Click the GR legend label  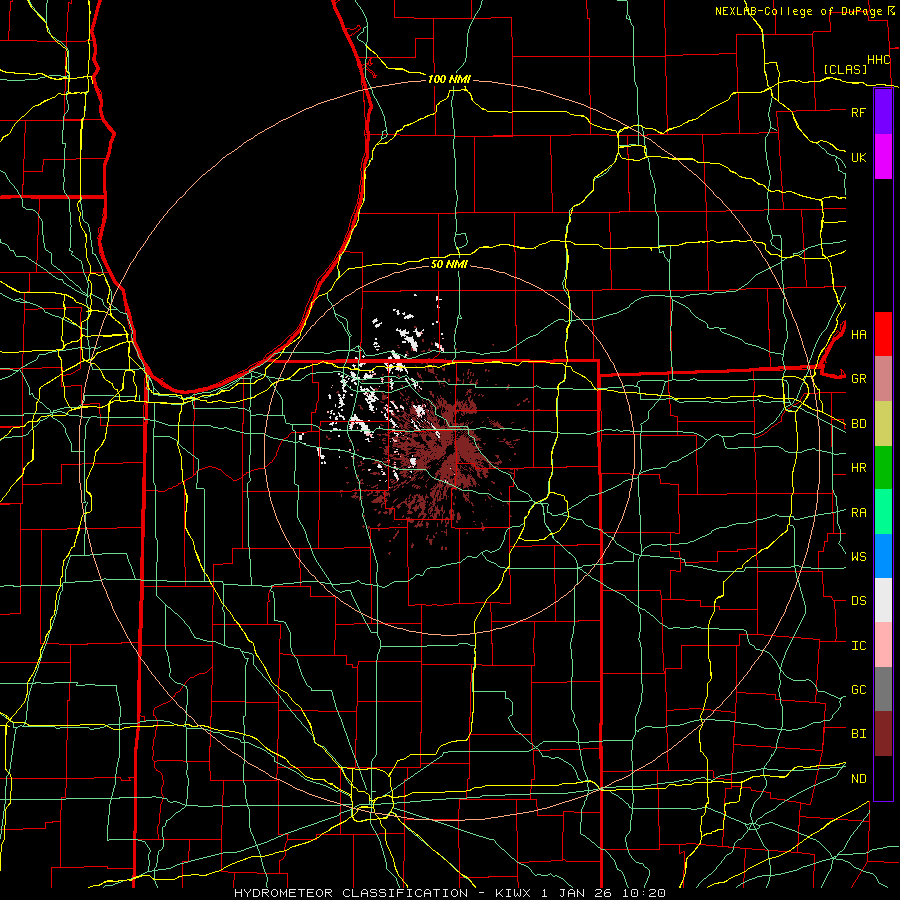[858, 379]
